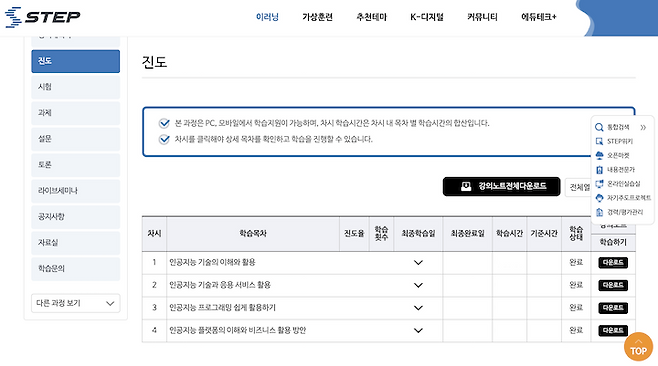
Task: Click the 학습목차 column header
Action: (253, 233)
